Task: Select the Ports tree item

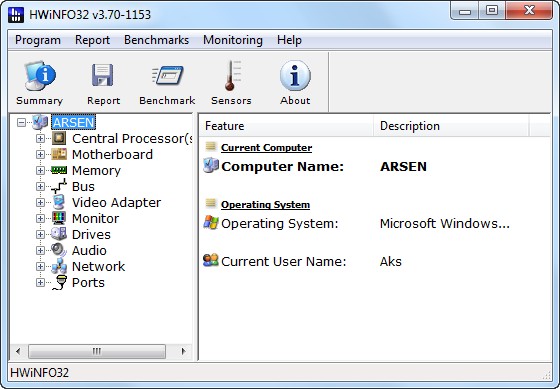Action: (88, 283)
